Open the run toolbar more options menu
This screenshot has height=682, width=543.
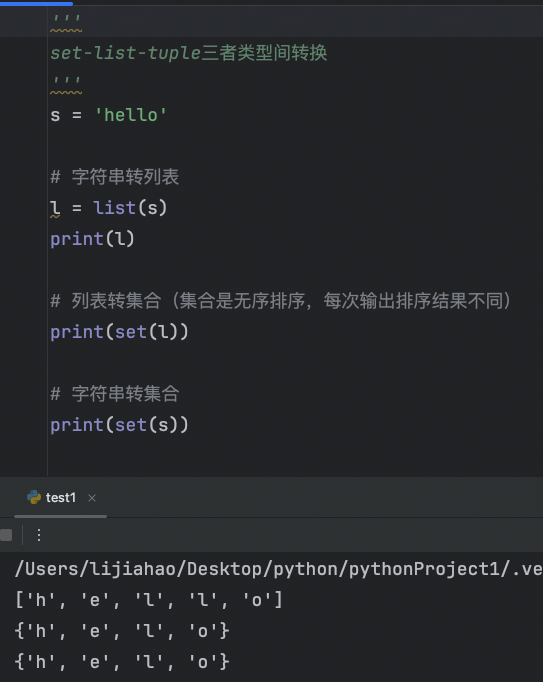tap(39, 535)
